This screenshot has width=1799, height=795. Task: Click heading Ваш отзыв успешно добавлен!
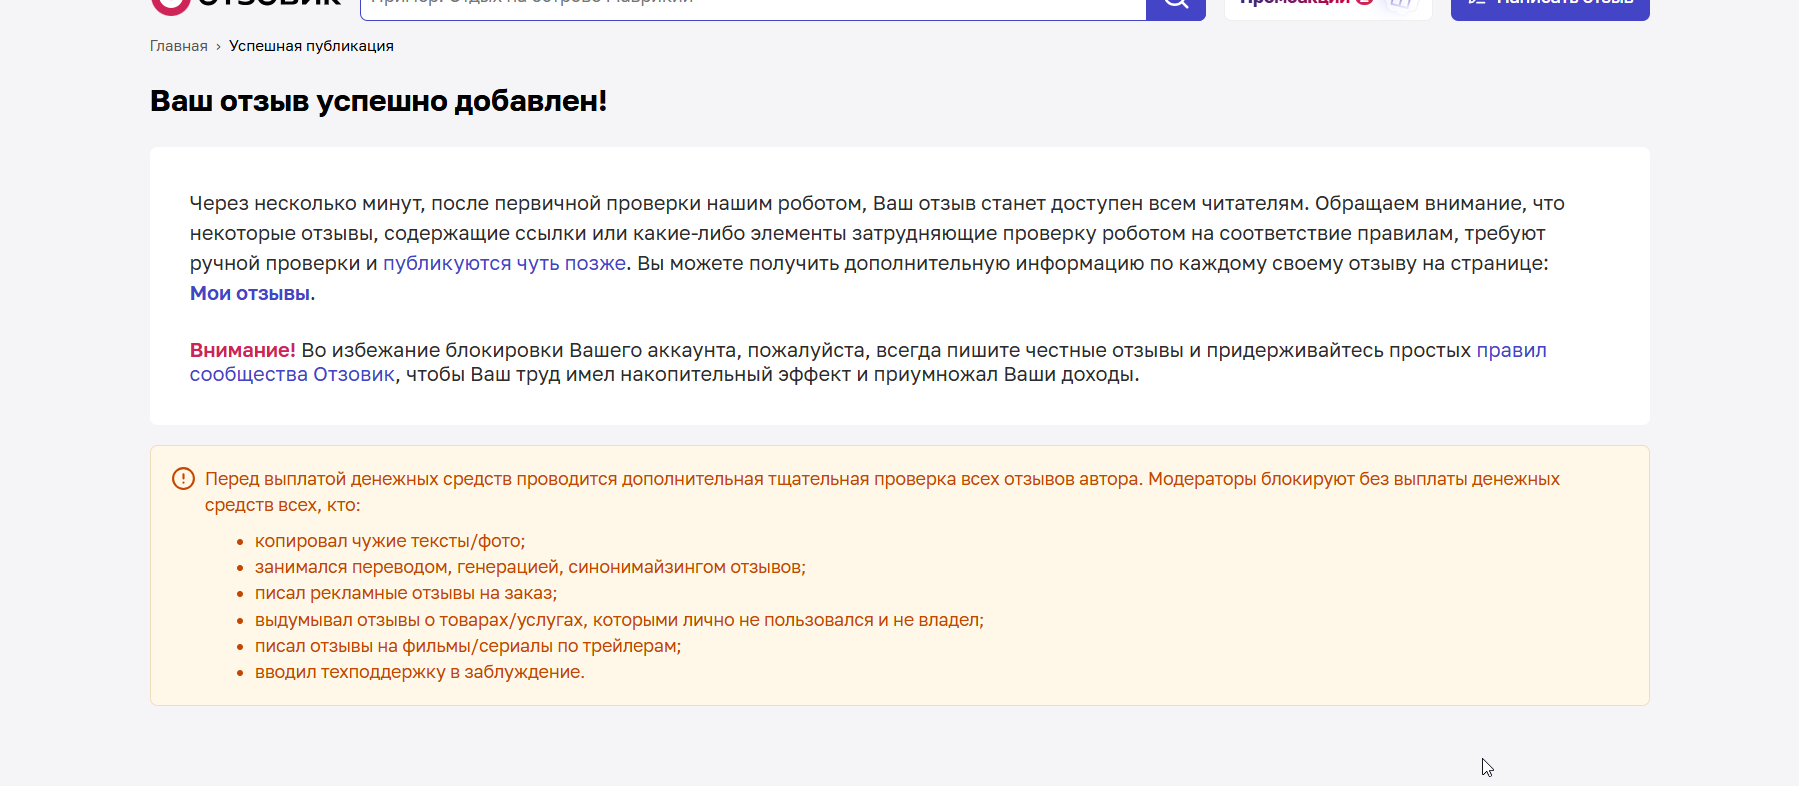[x=378, y=101]
